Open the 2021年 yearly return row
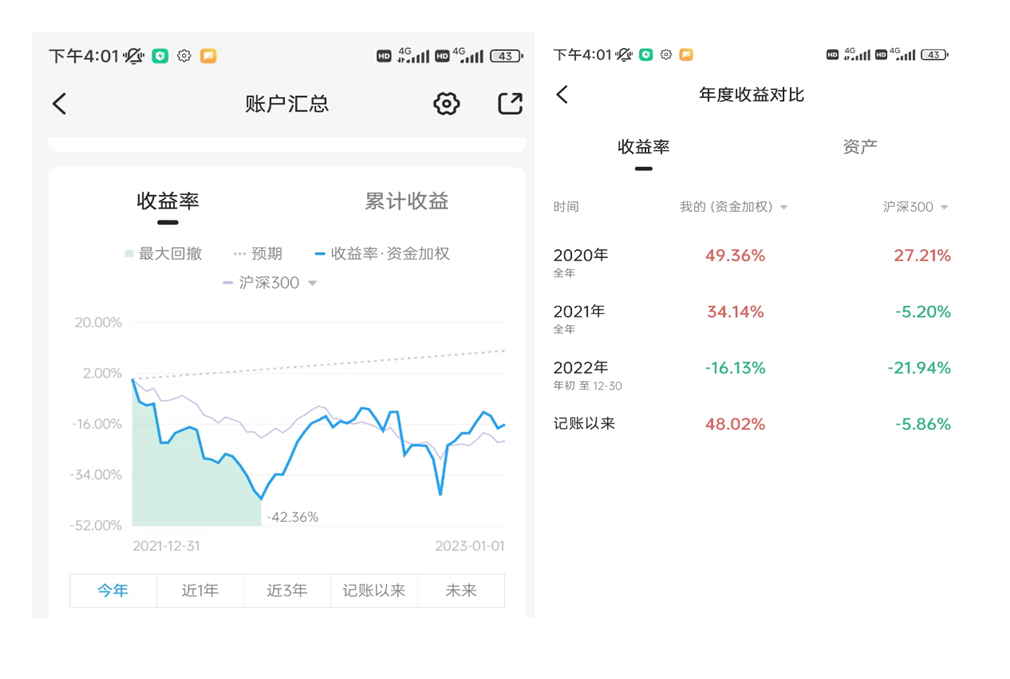The image size is (1010, 679). pyautogui.click(x=751, y=317)
